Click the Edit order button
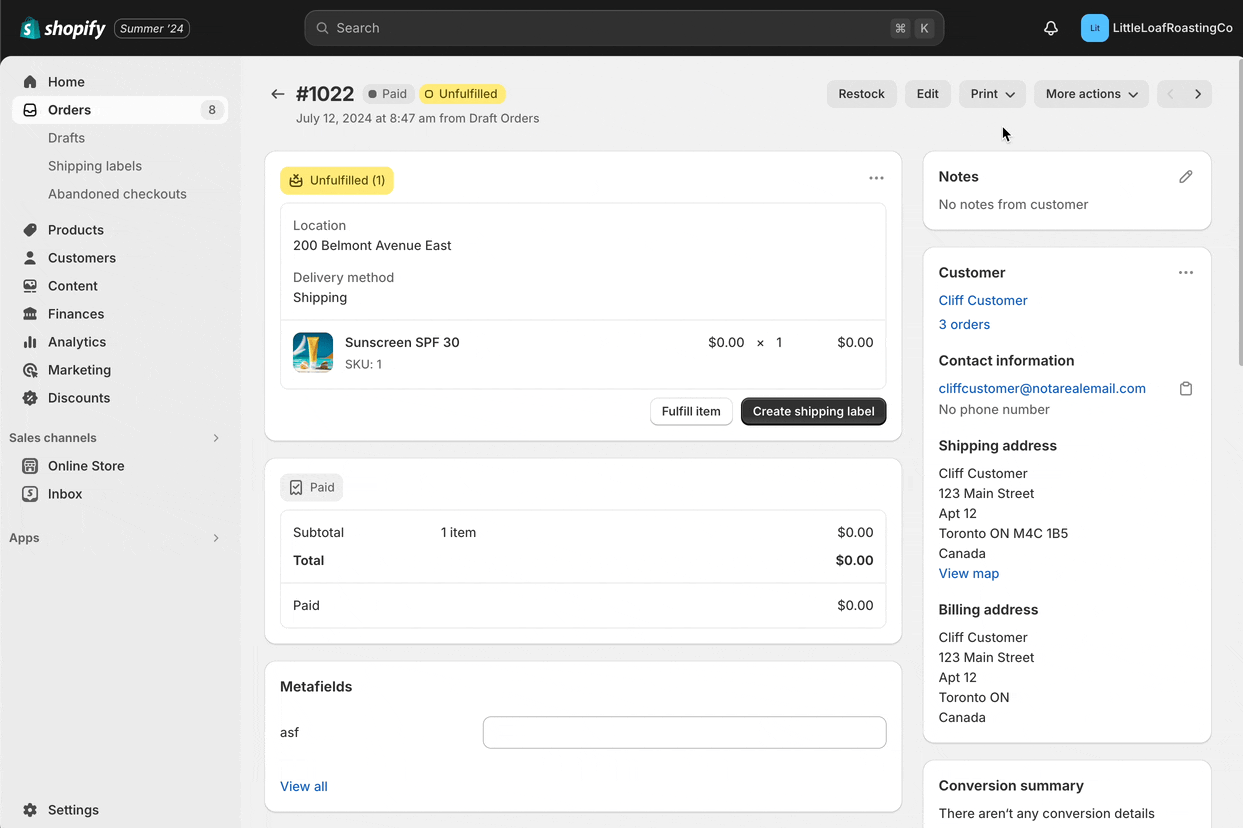1243x828 pixels. point(928,94)
